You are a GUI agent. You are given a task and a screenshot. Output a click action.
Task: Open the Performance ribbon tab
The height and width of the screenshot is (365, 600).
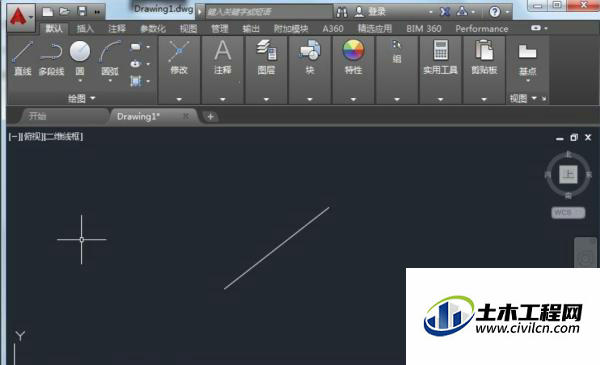482,29
